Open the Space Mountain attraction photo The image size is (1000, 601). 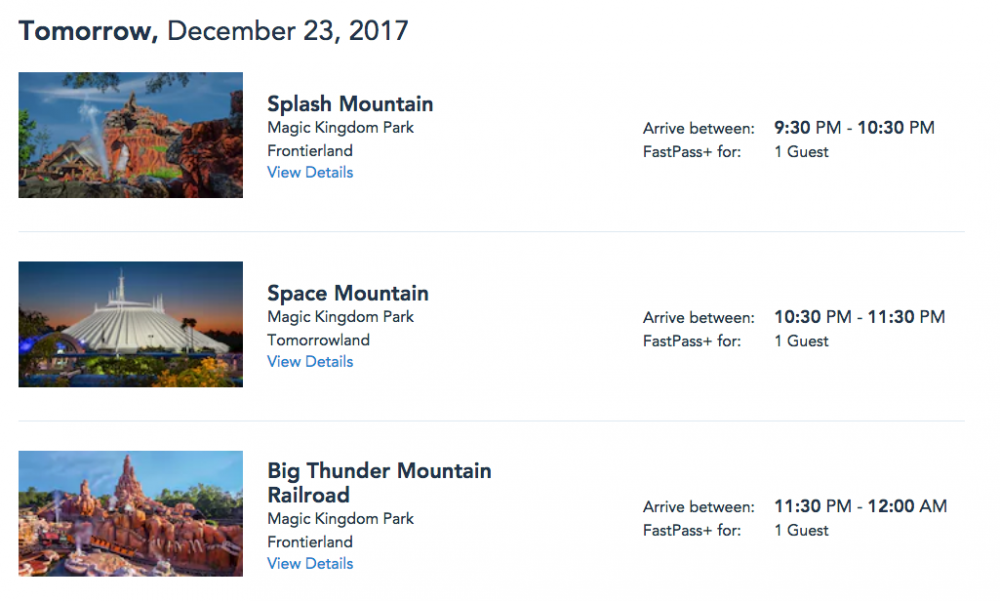(130, 324)
